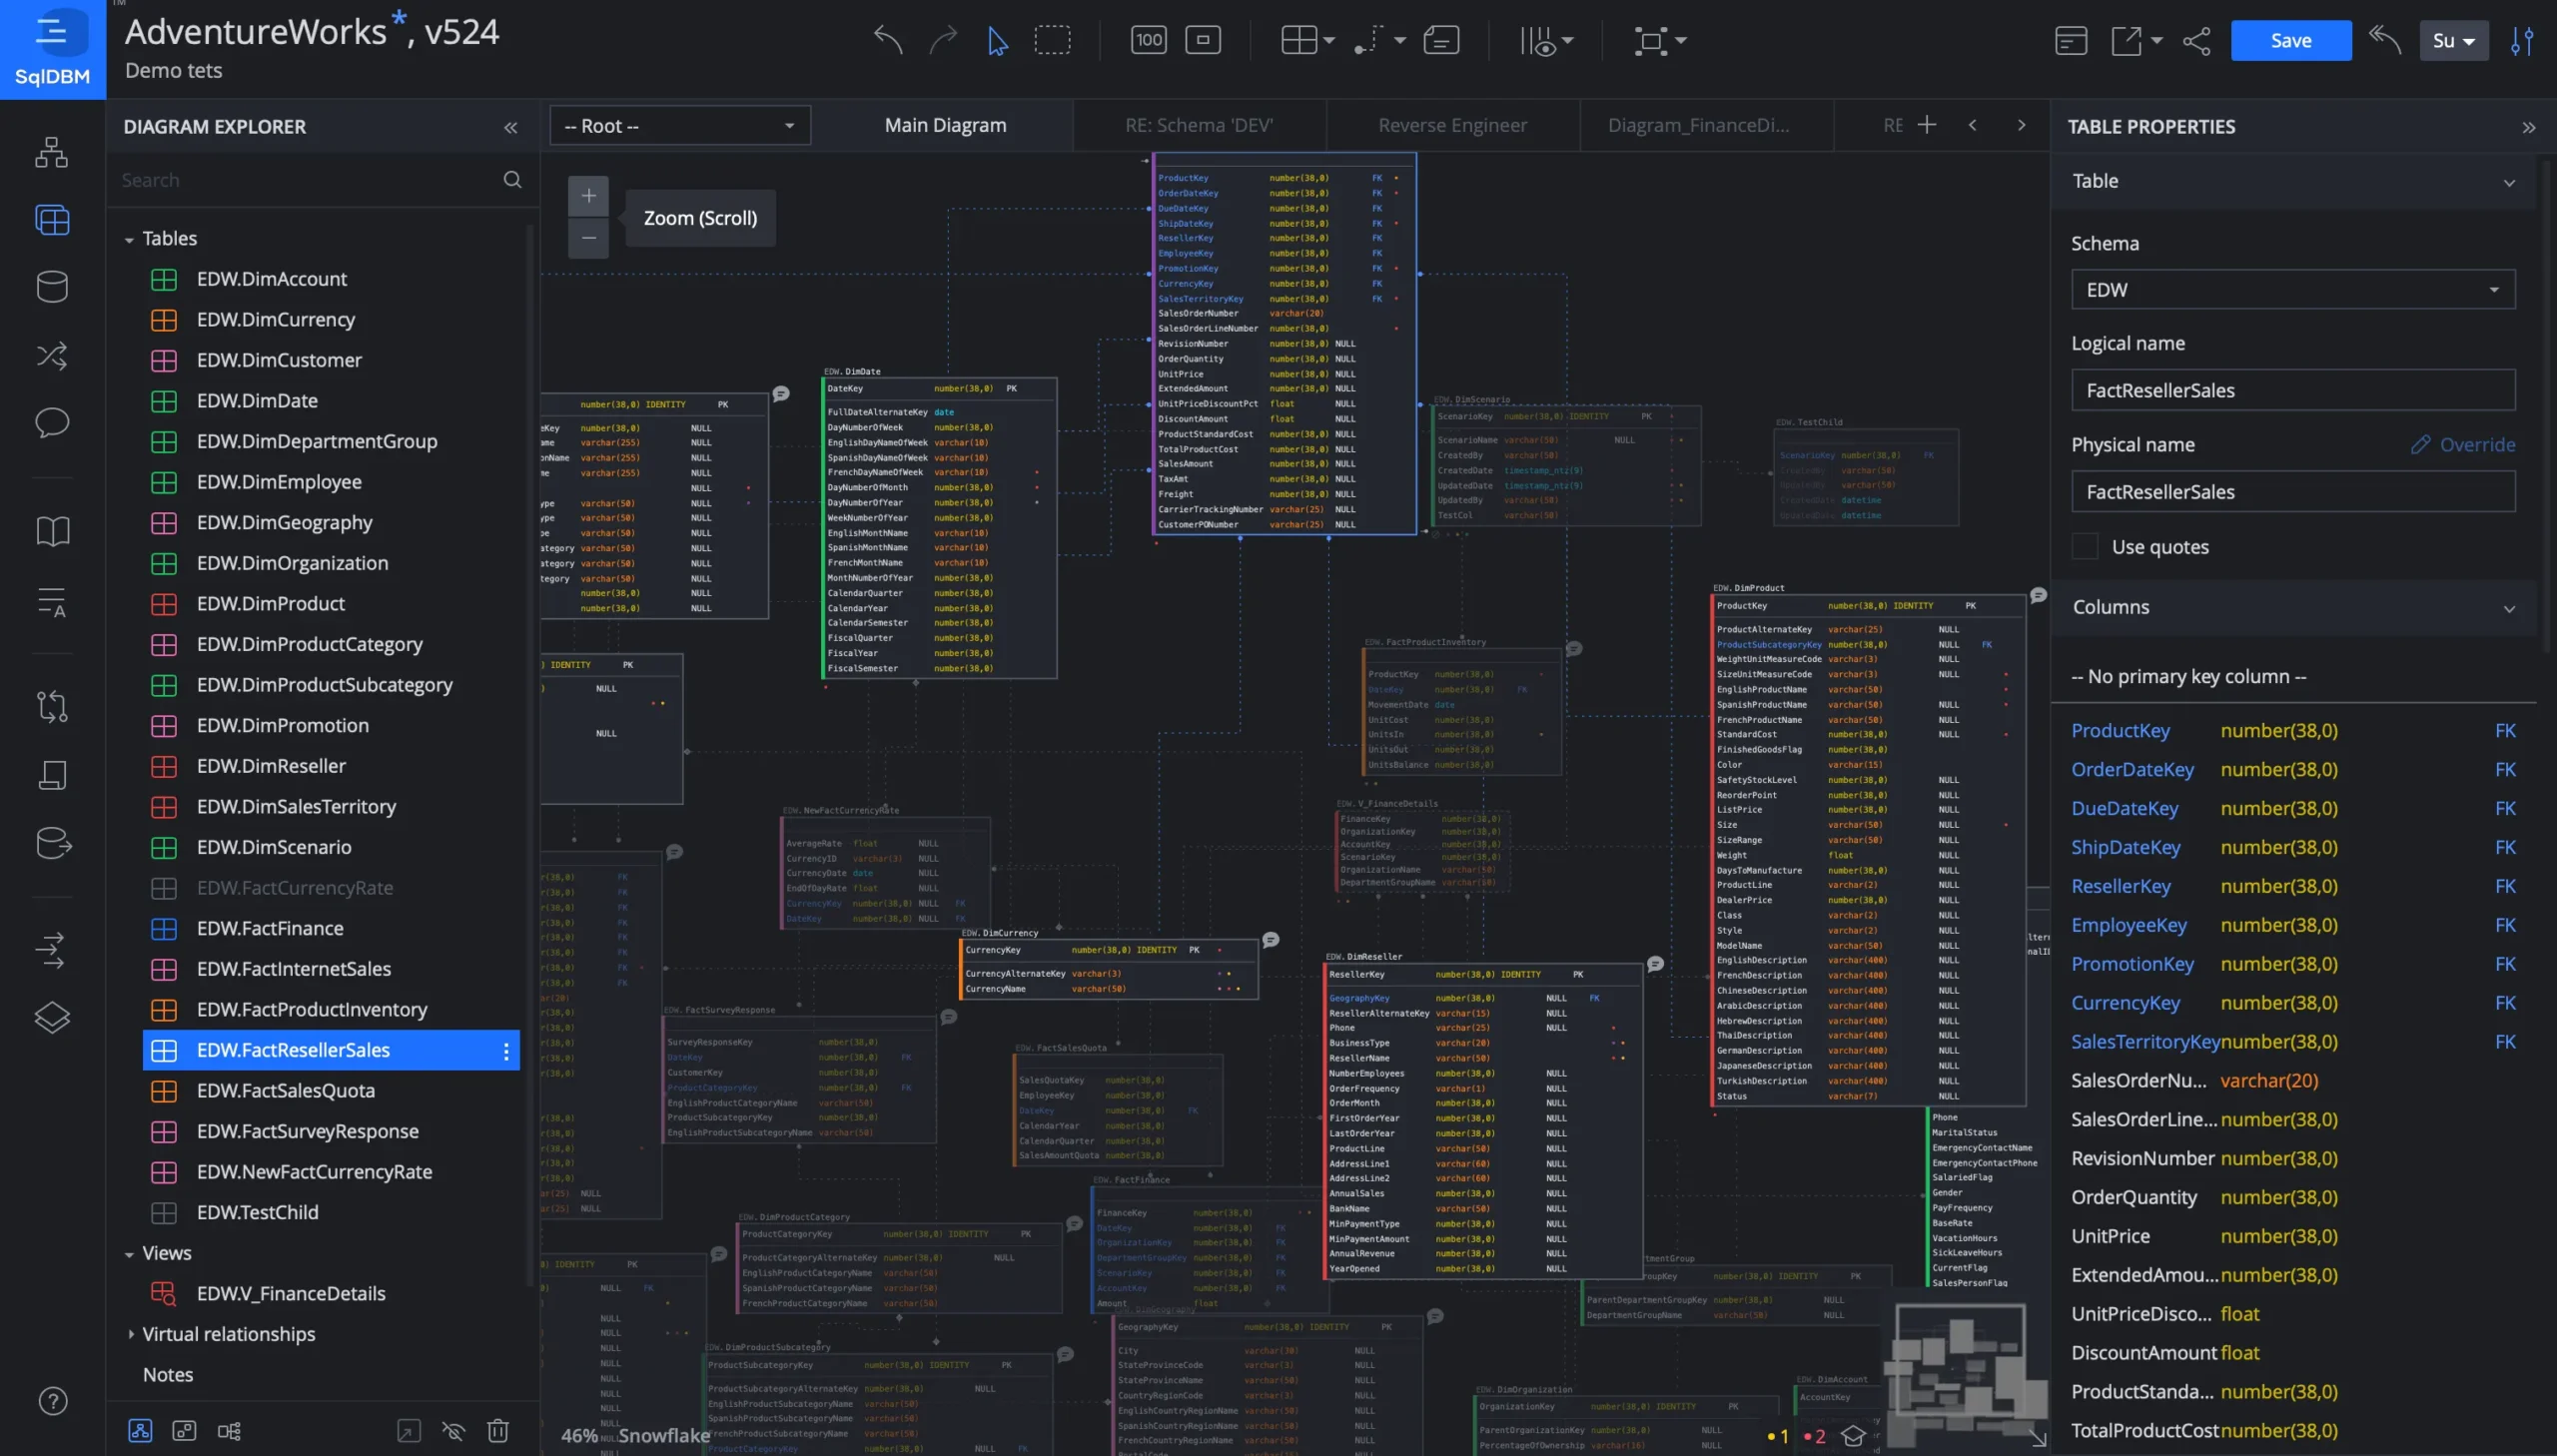Switch to the Reverse Engineer tab

pos(1452,126)
